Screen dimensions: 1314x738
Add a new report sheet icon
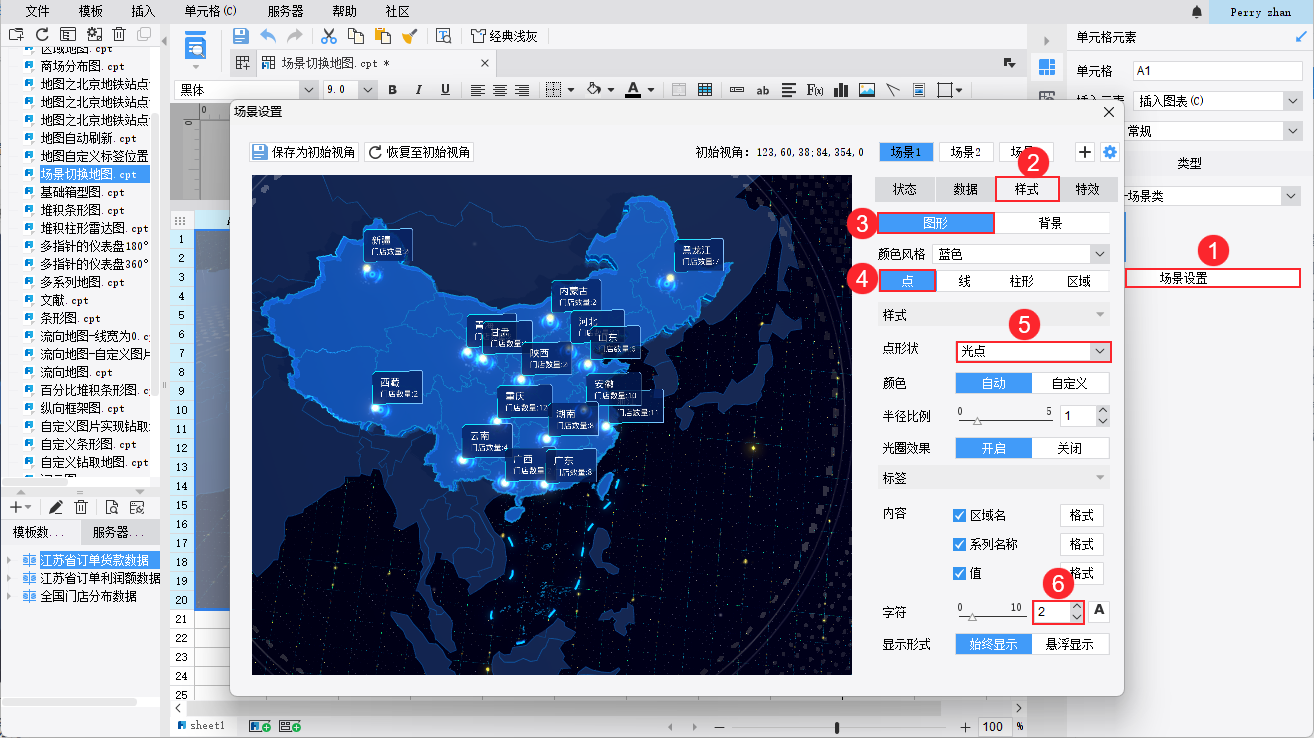(261, 726)
